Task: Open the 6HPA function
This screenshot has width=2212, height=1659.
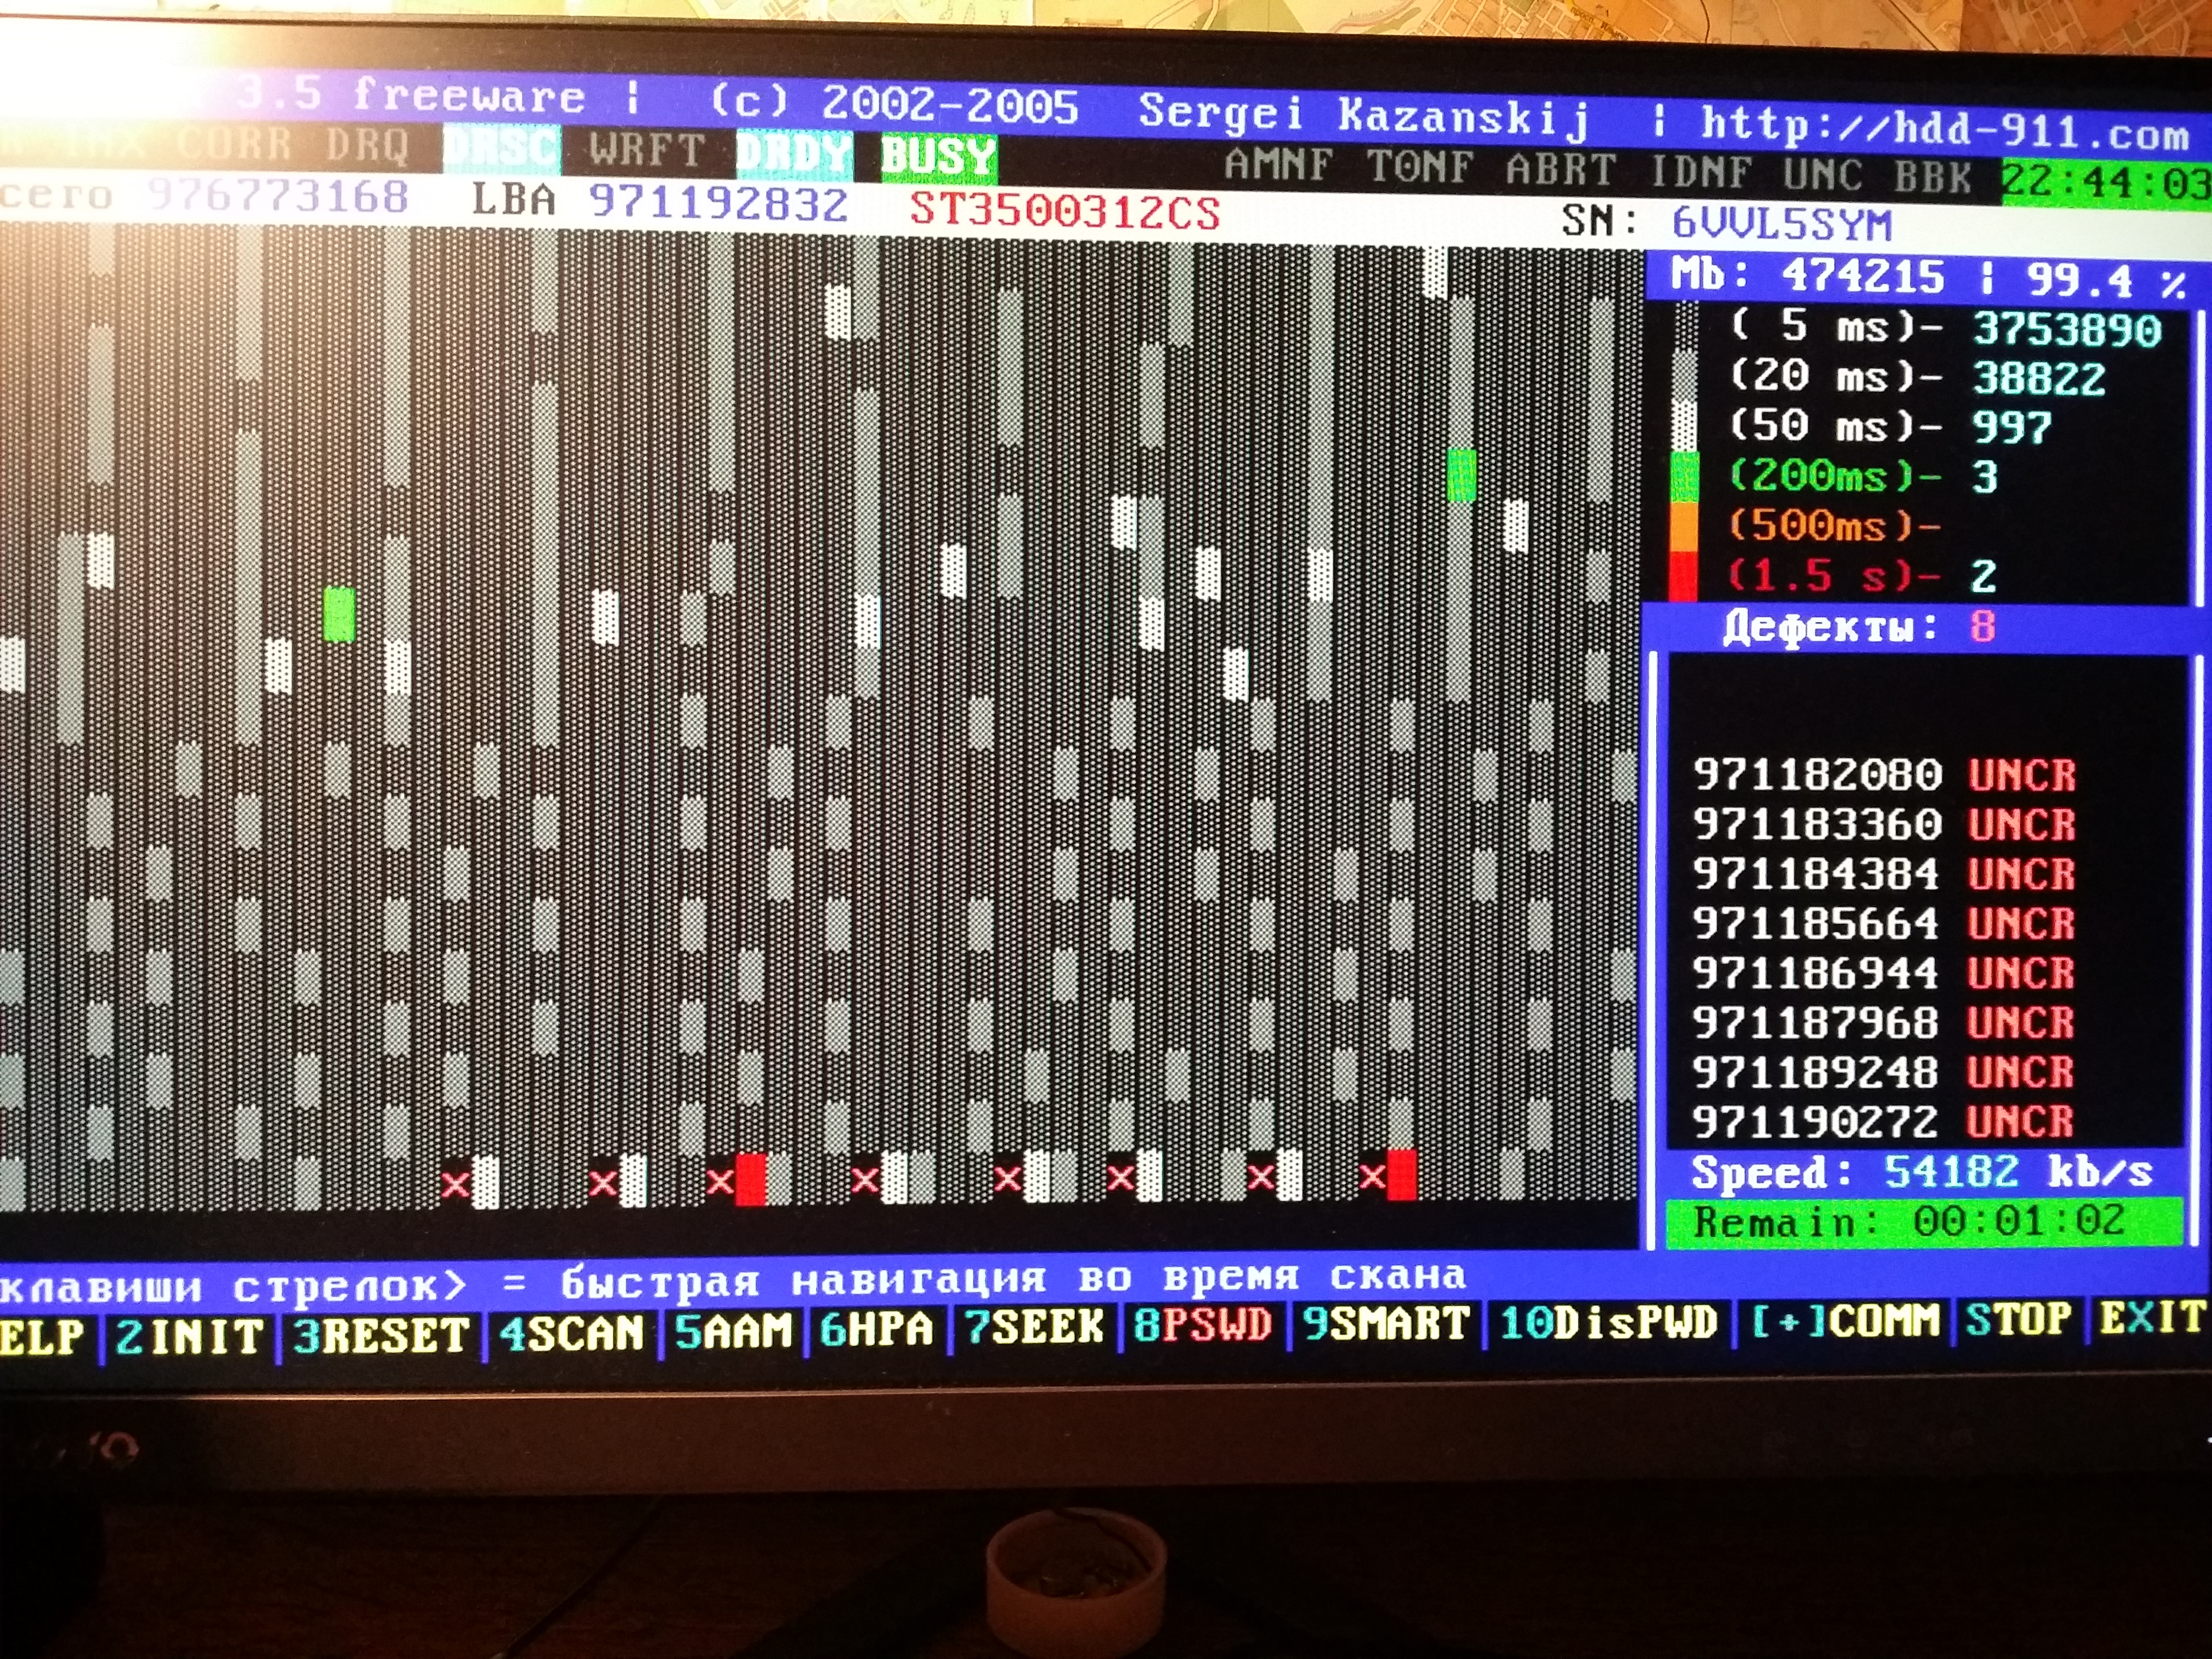Action: 876,1329
